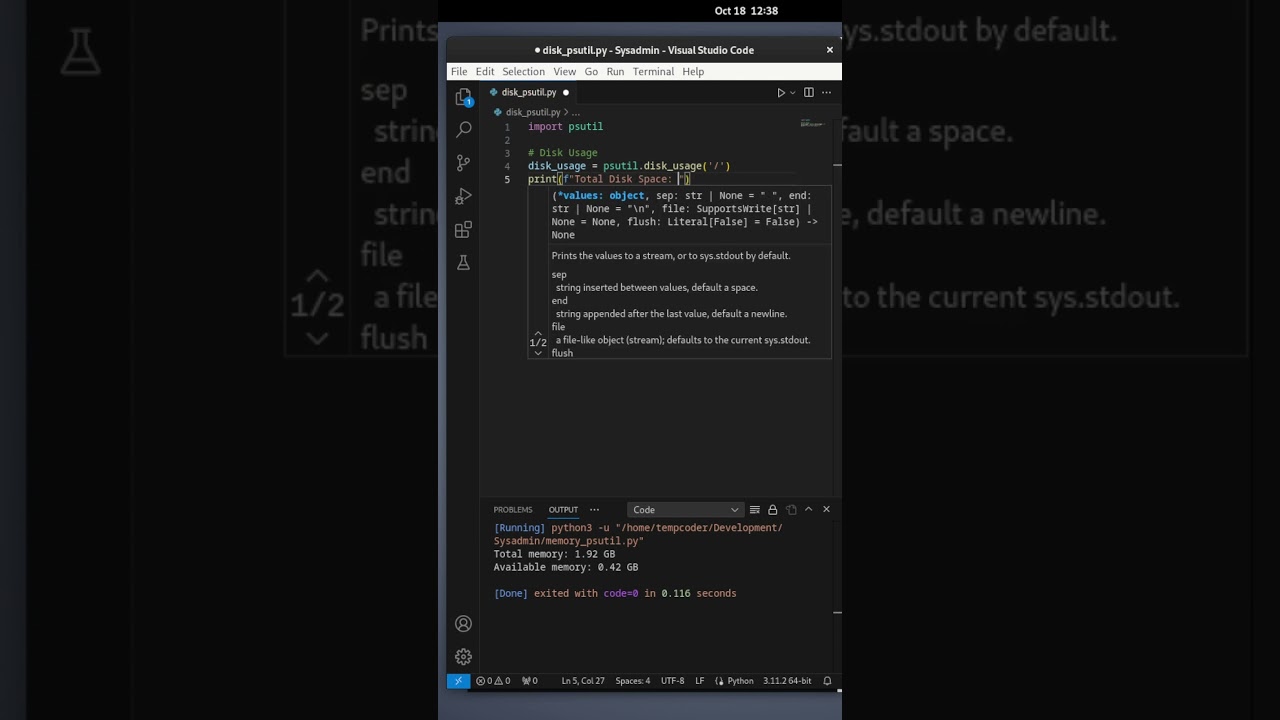Screen dimensions: 1280x720
Task: Open the Go menu
Action: [591, 72]
